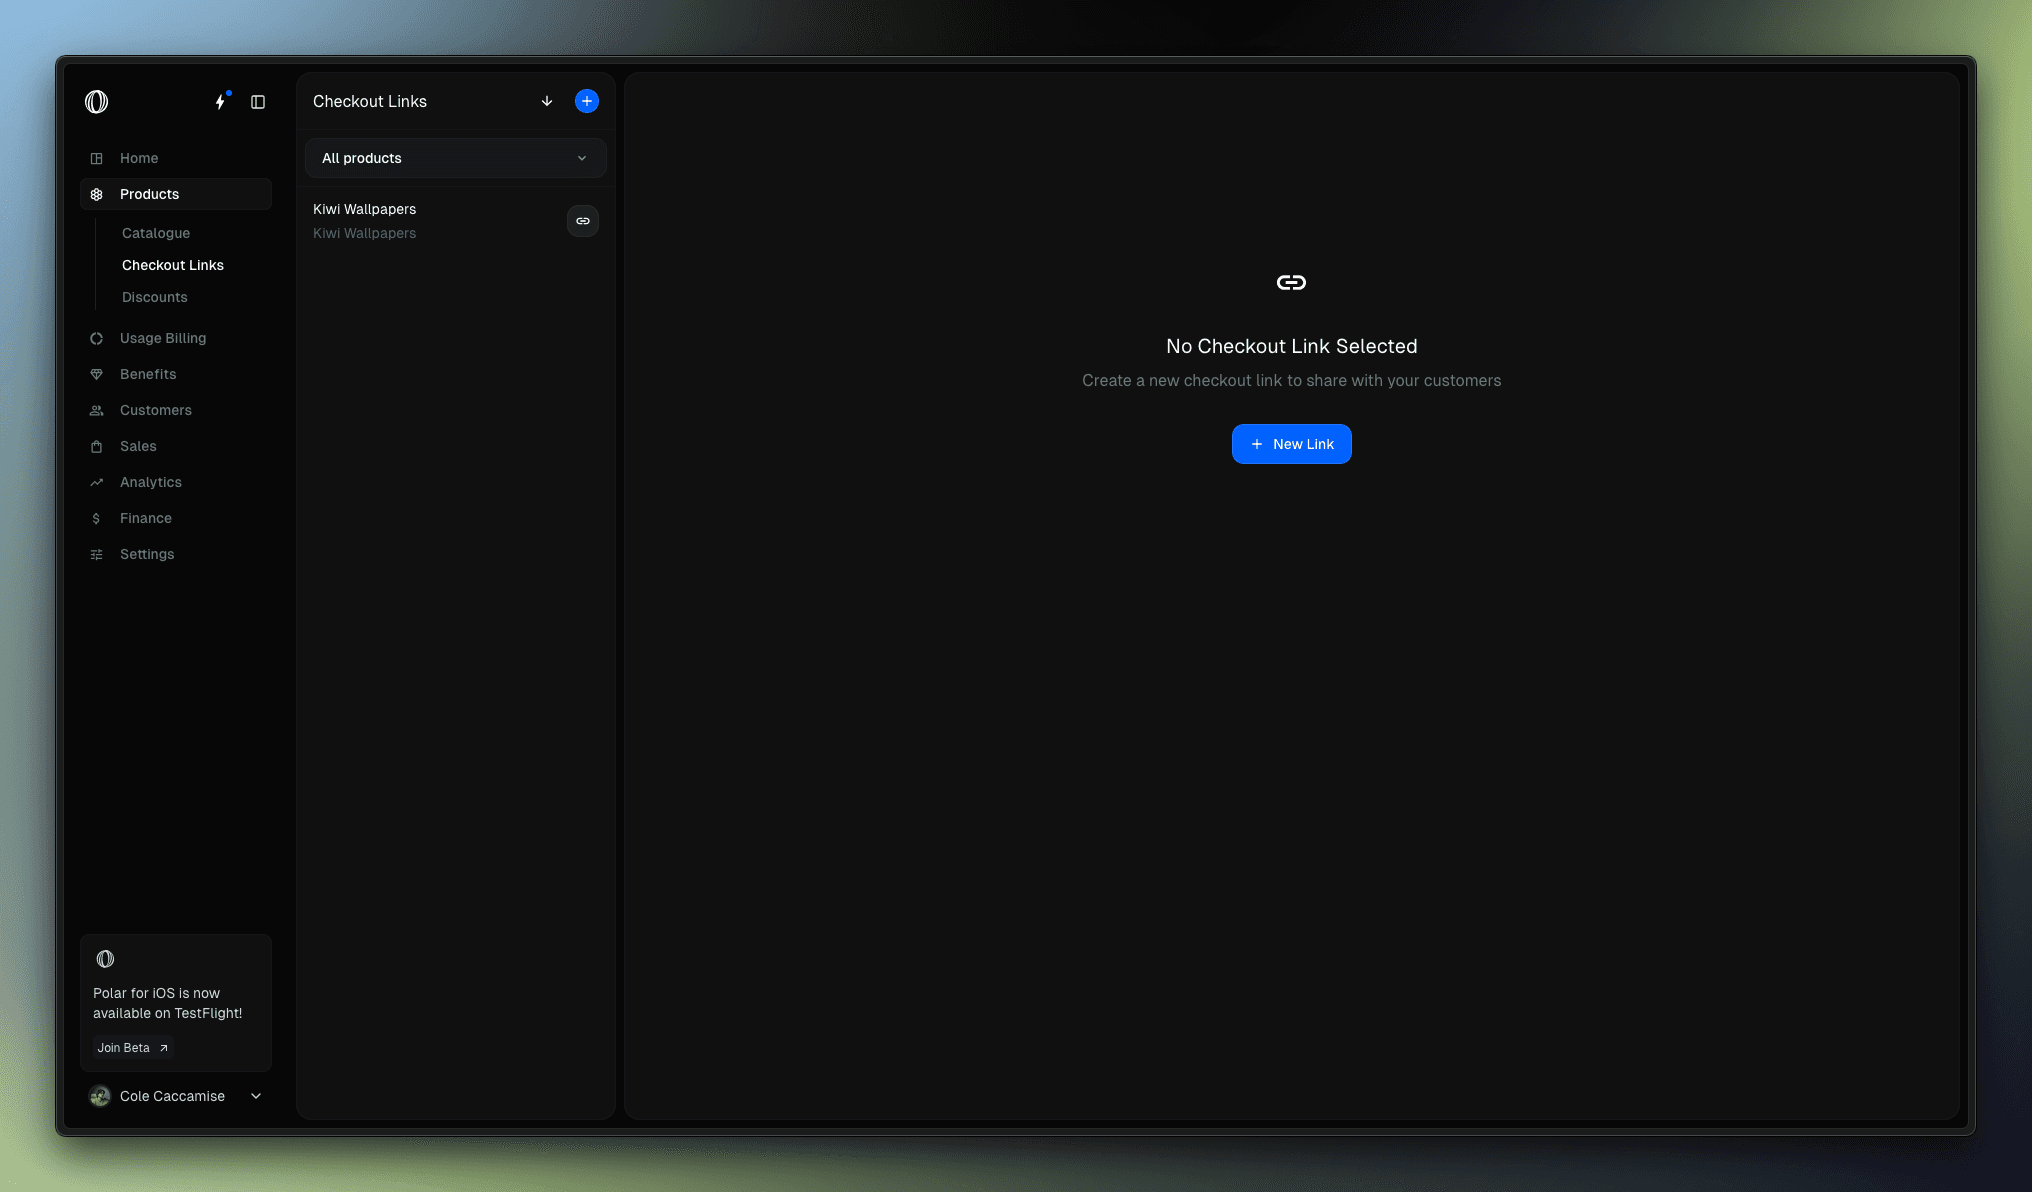Click the No Checkout Link Selected heading
This screenshot has height=1192, width=2032.
(1291, 346)
